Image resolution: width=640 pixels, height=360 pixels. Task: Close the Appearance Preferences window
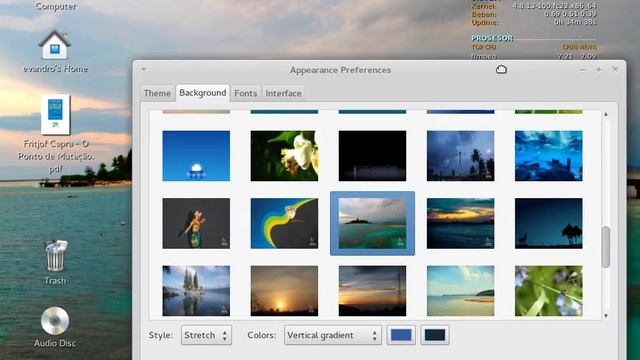[615, 69]
